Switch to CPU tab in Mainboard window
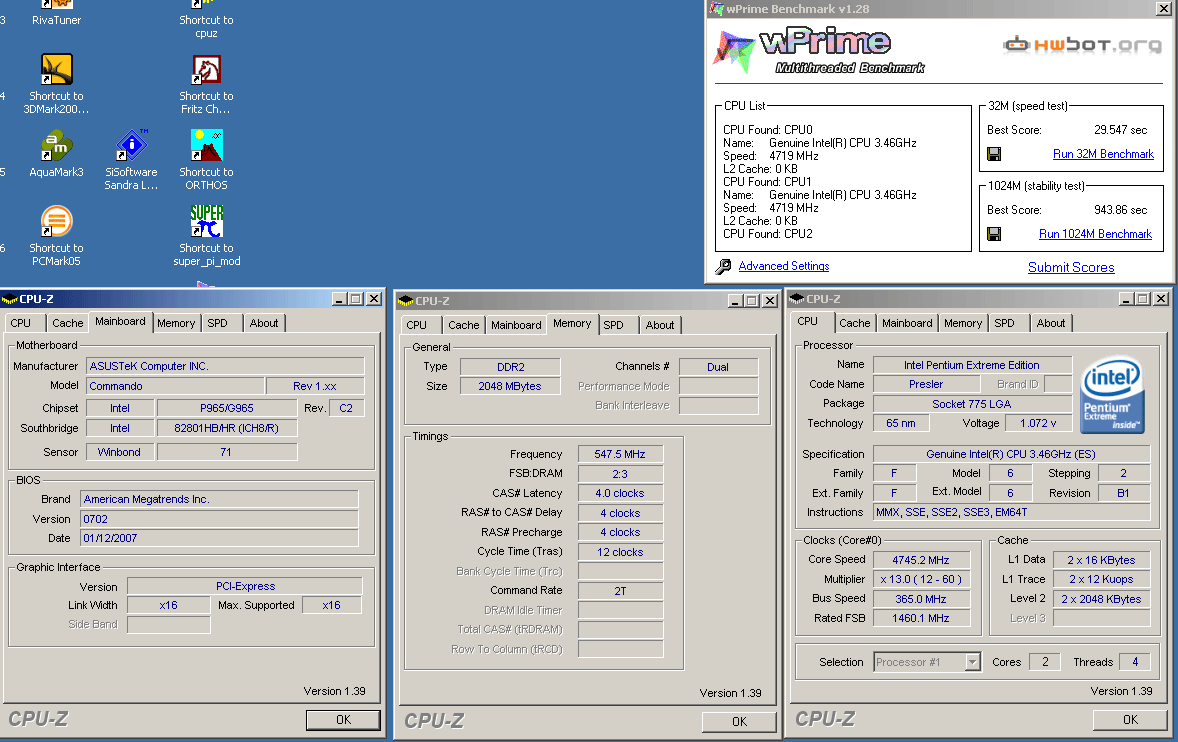The width and height of the screenshot is (1178, 742). point(20,323)
